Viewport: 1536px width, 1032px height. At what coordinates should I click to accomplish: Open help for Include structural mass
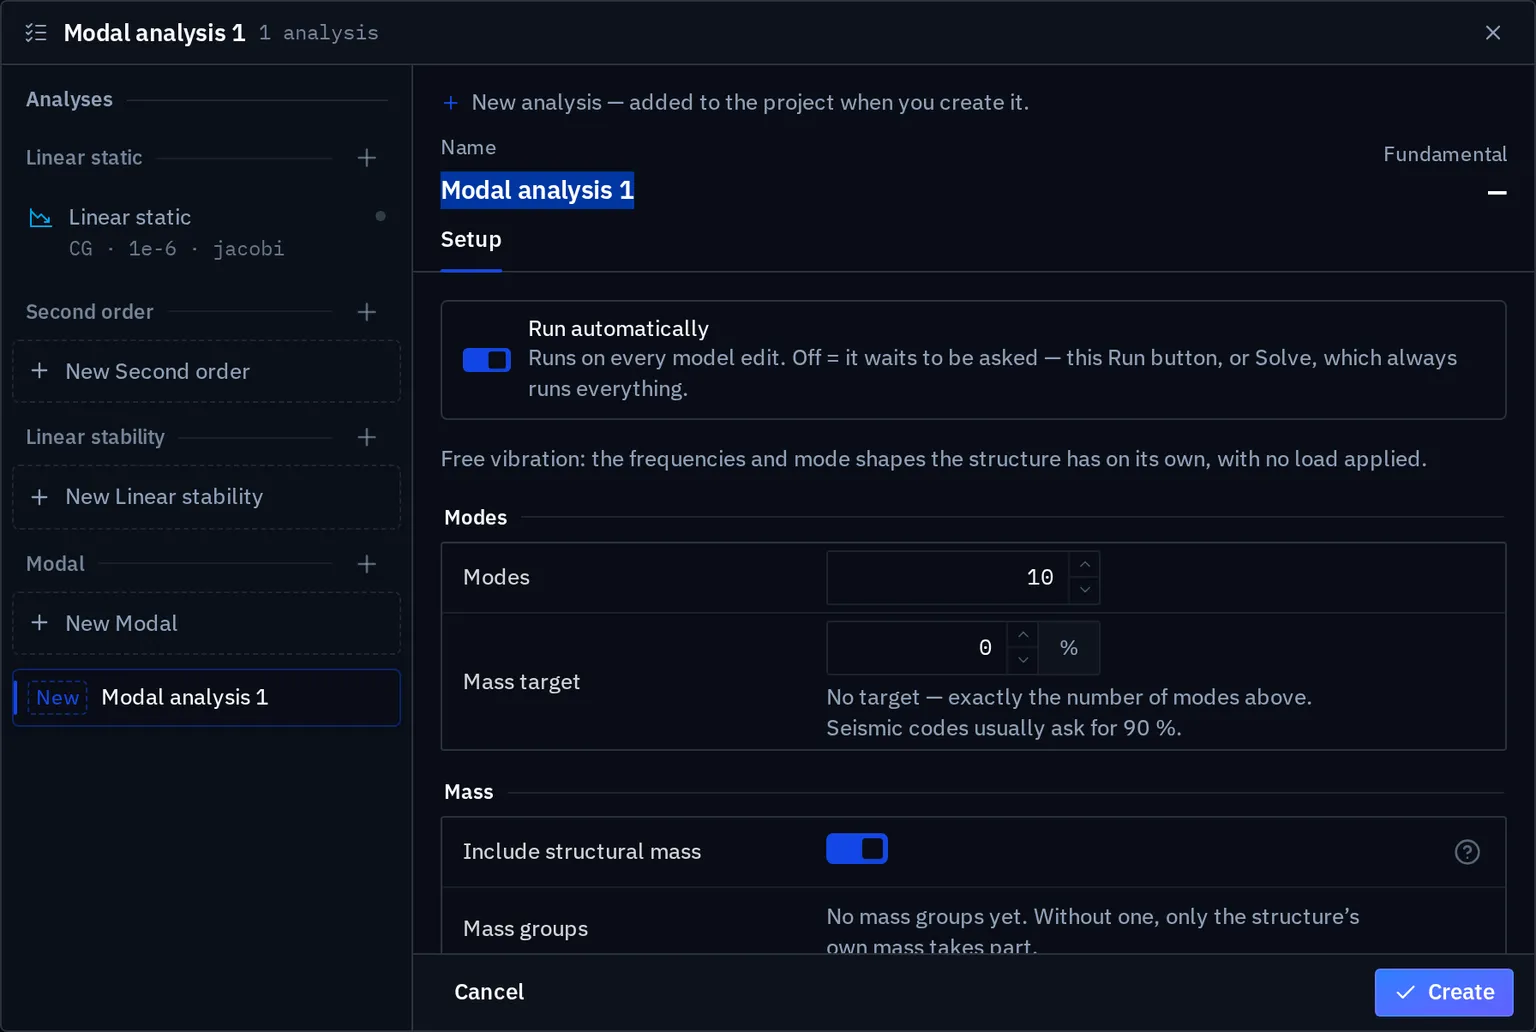[1467, 852]
